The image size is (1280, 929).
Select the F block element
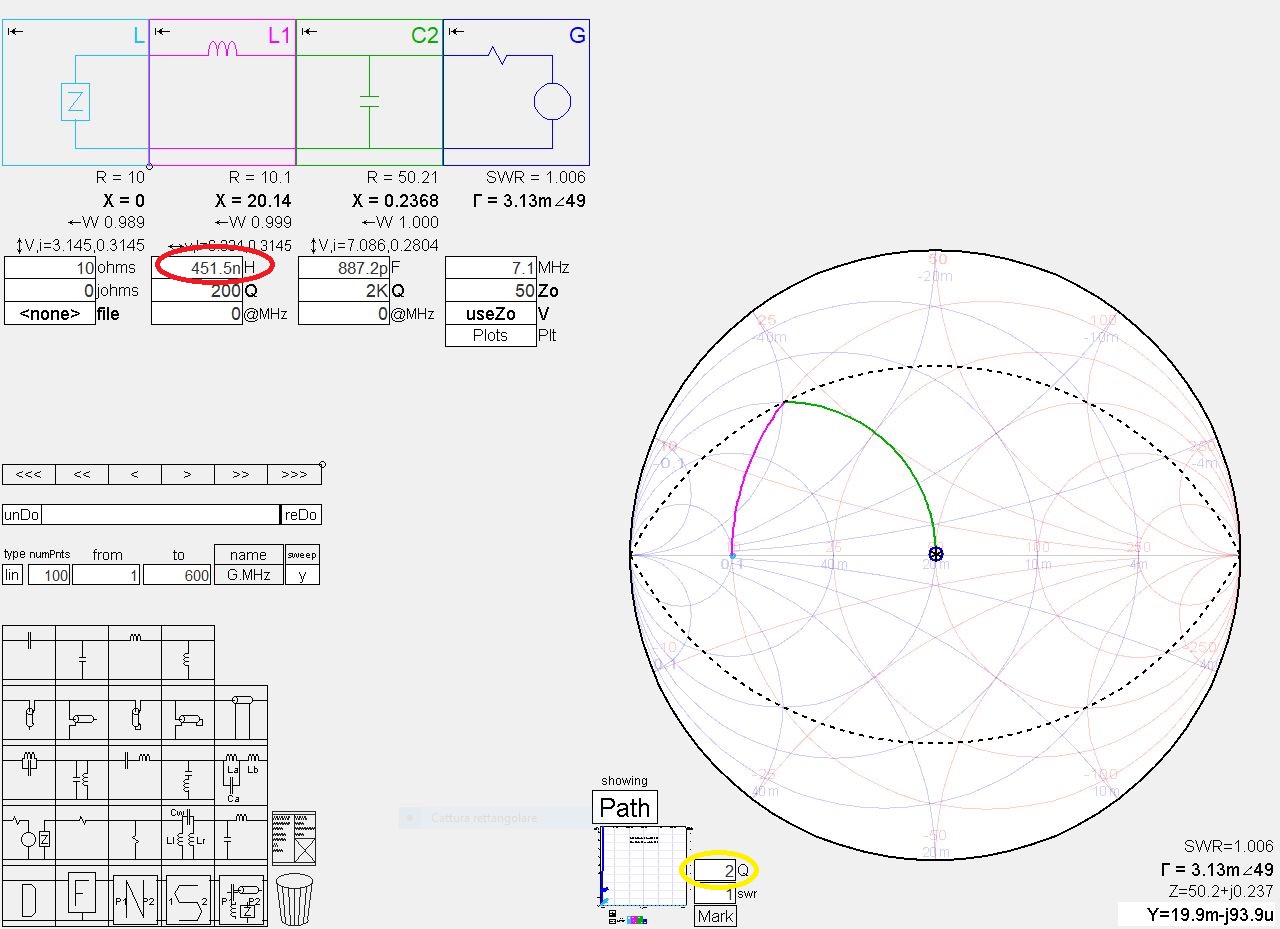tap(82, 897)
